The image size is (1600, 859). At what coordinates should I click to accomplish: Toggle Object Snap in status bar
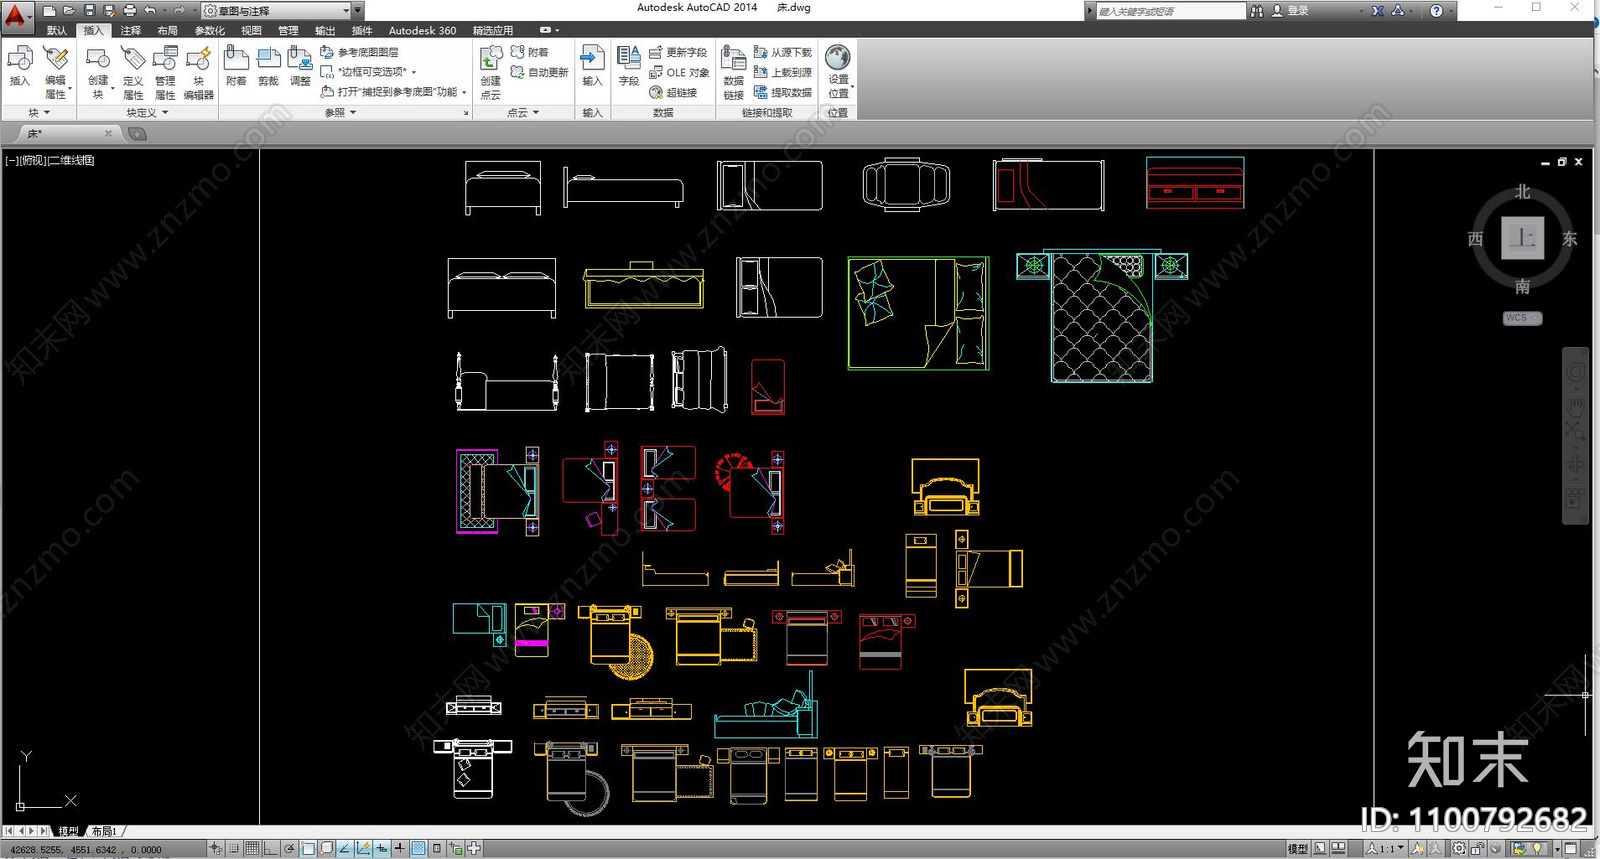308,848
